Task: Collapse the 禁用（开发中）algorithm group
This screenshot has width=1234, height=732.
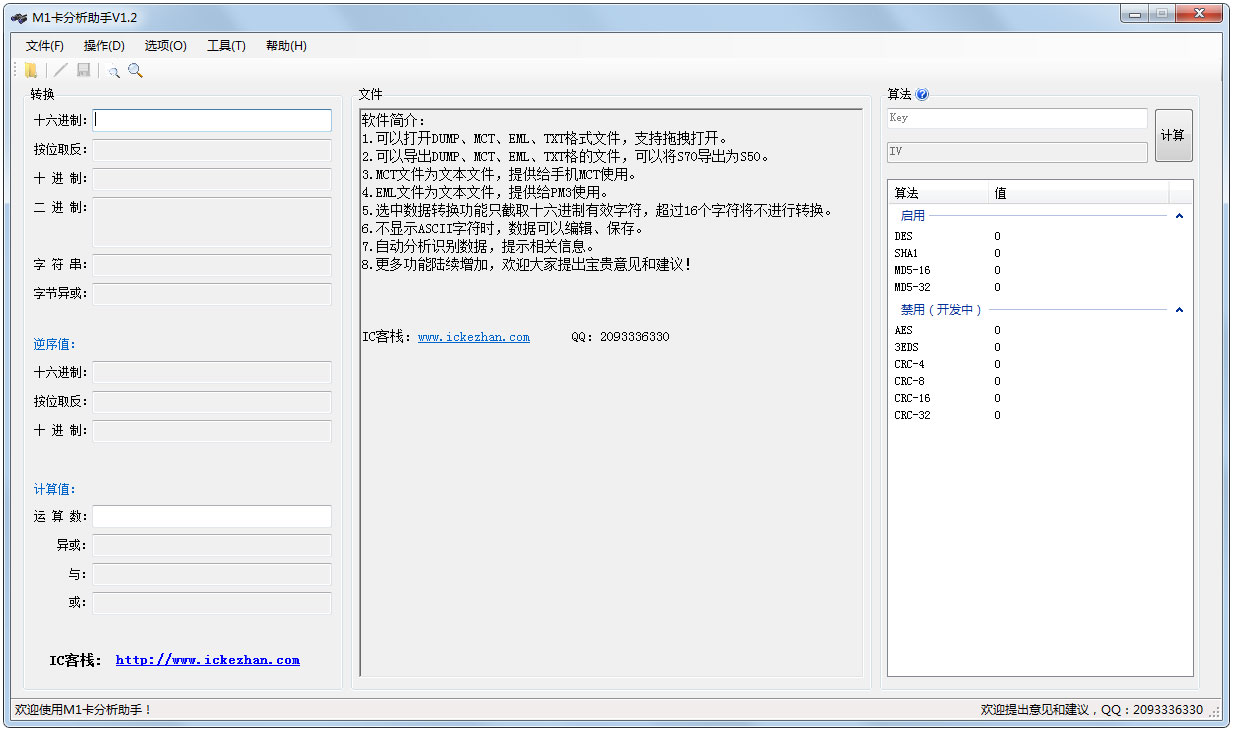Action: point(1179,310)
